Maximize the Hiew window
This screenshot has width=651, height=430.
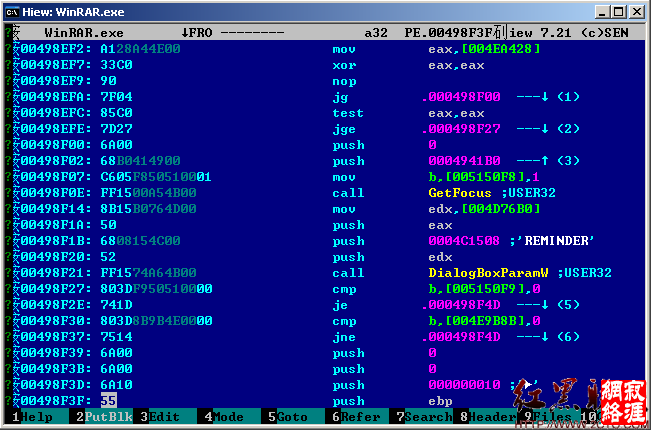point(619,12)
